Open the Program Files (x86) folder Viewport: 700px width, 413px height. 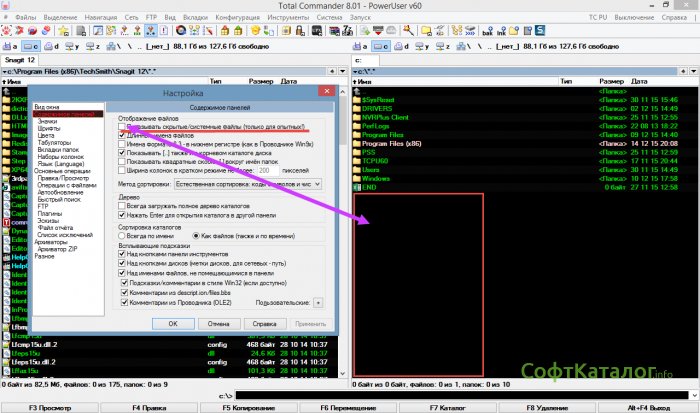[x=392, y=143]
